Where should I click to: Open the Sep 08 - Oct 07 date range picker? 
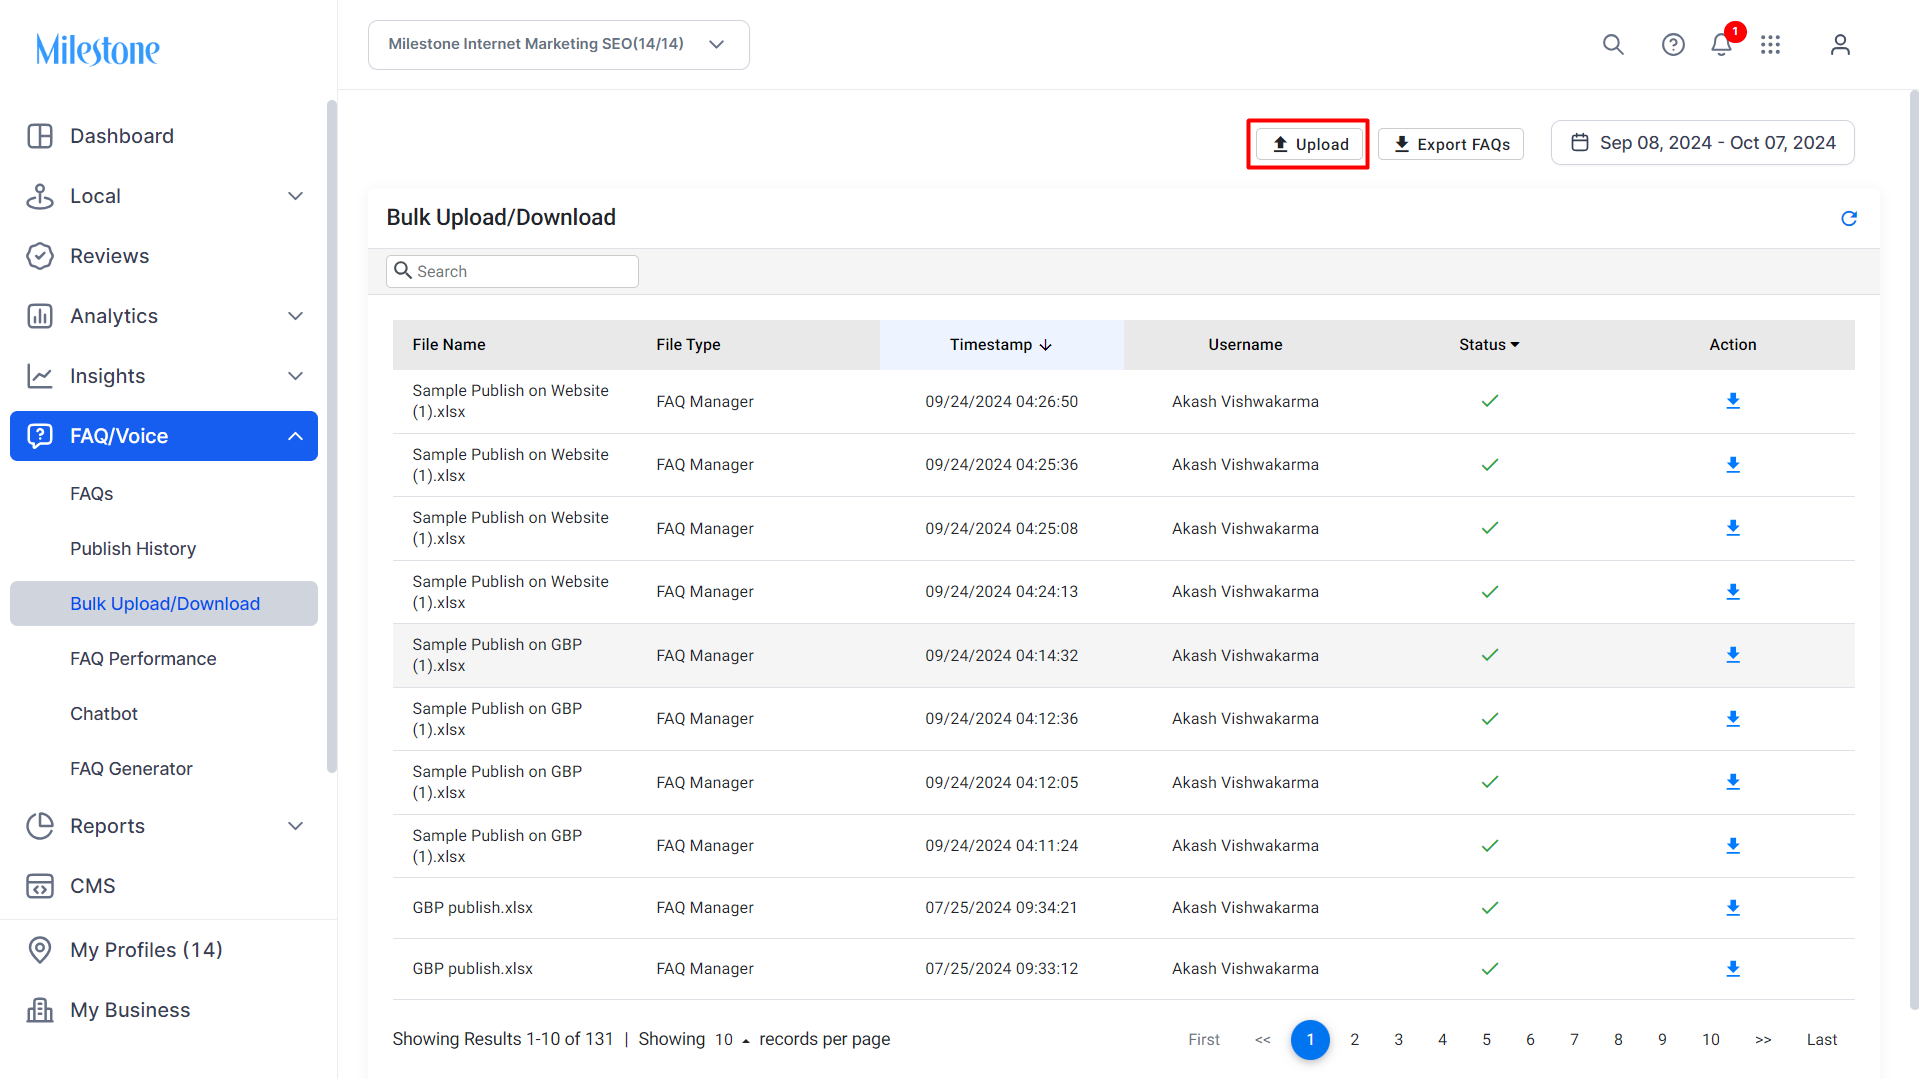pyautogui.click(x=1702, y=143)
